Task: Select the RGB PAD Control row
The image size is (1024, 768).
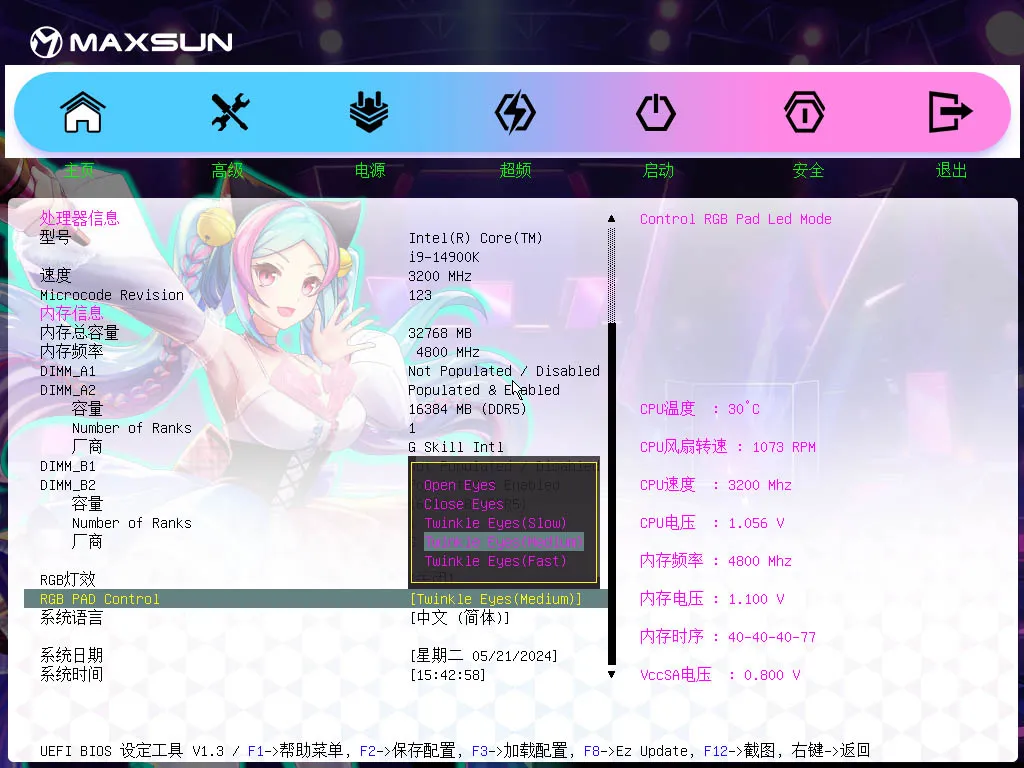Action: point(316,599)
